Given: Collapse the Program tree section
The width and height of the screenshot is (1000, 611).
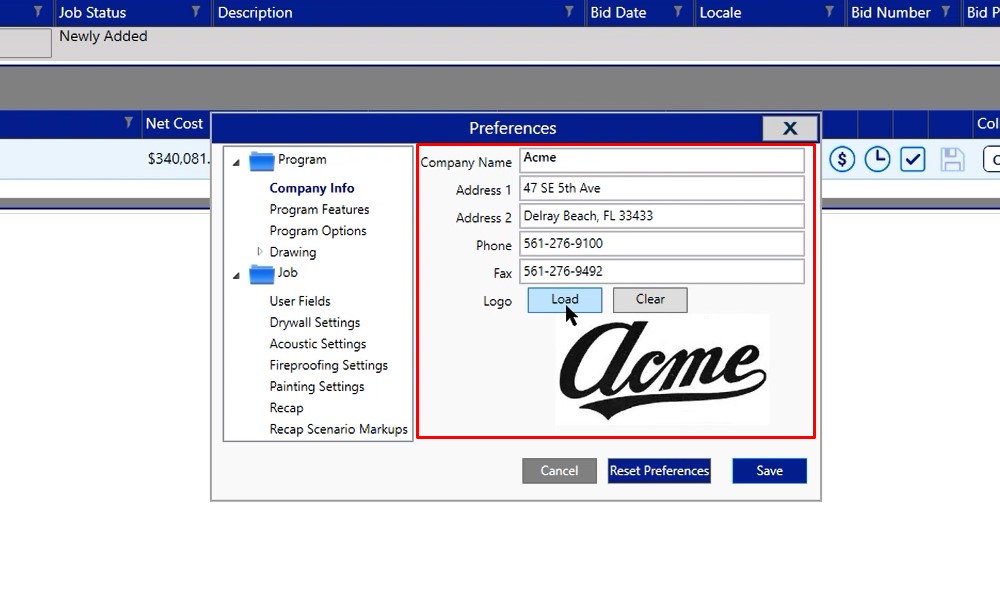Looking at the screenshot, I should [x=236, y=161].
